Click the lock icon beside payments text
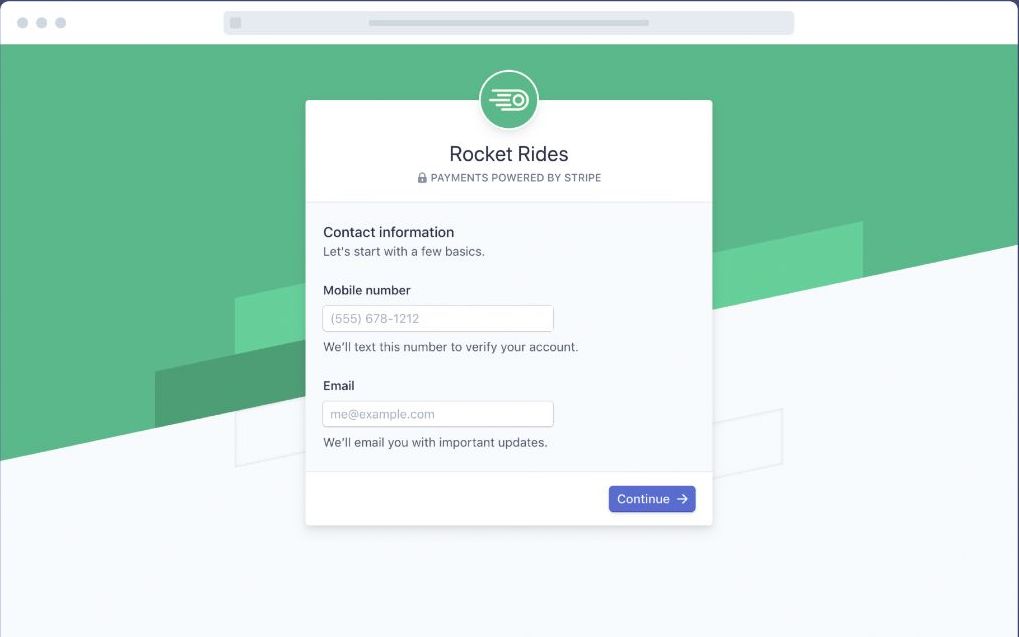The image size is (1019, 637). pyautogui.click(x=422, y=178)
